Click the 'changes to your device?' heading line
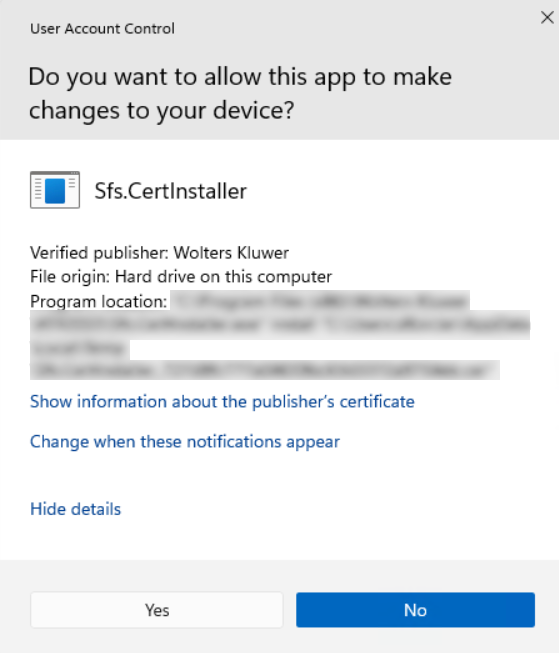Image resolution: width=559 pixels, height=653 pixels. pos(161,110)
